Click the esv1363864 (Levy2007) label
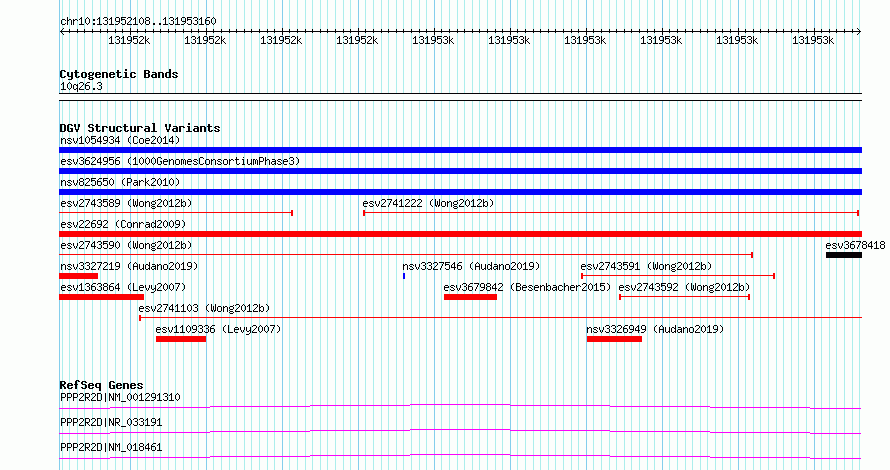 [x=123, y=287]
